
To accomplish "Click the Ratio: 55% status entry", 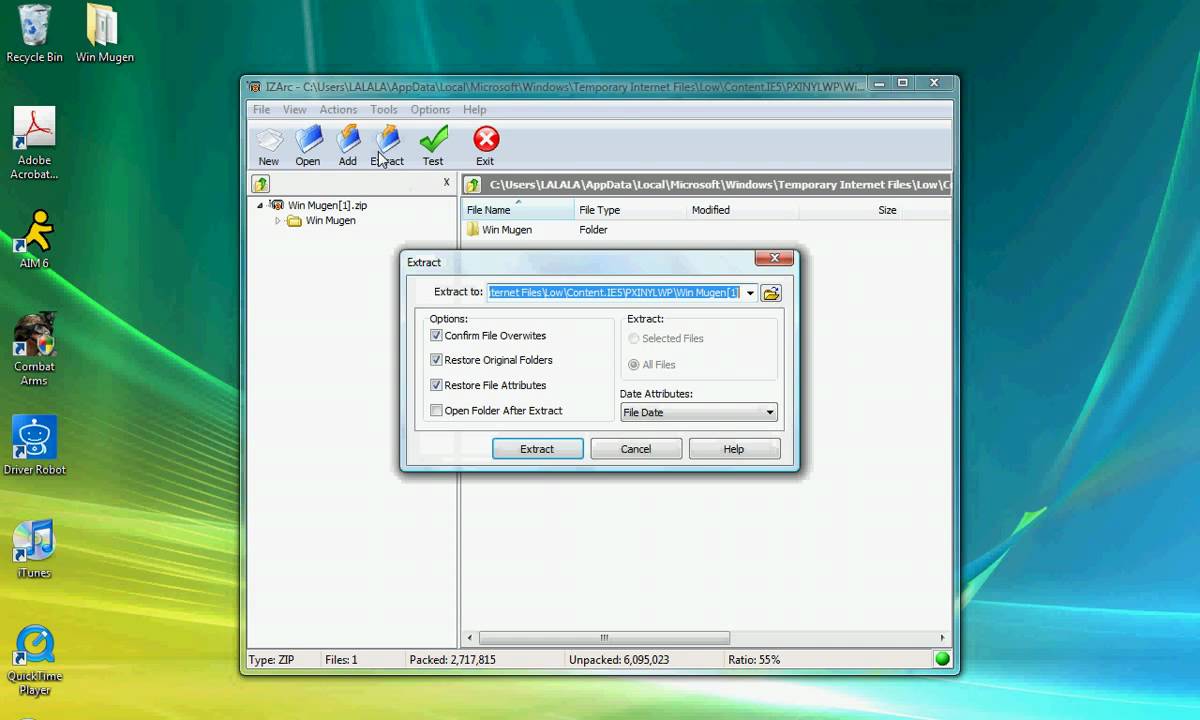I will [753, 660].
